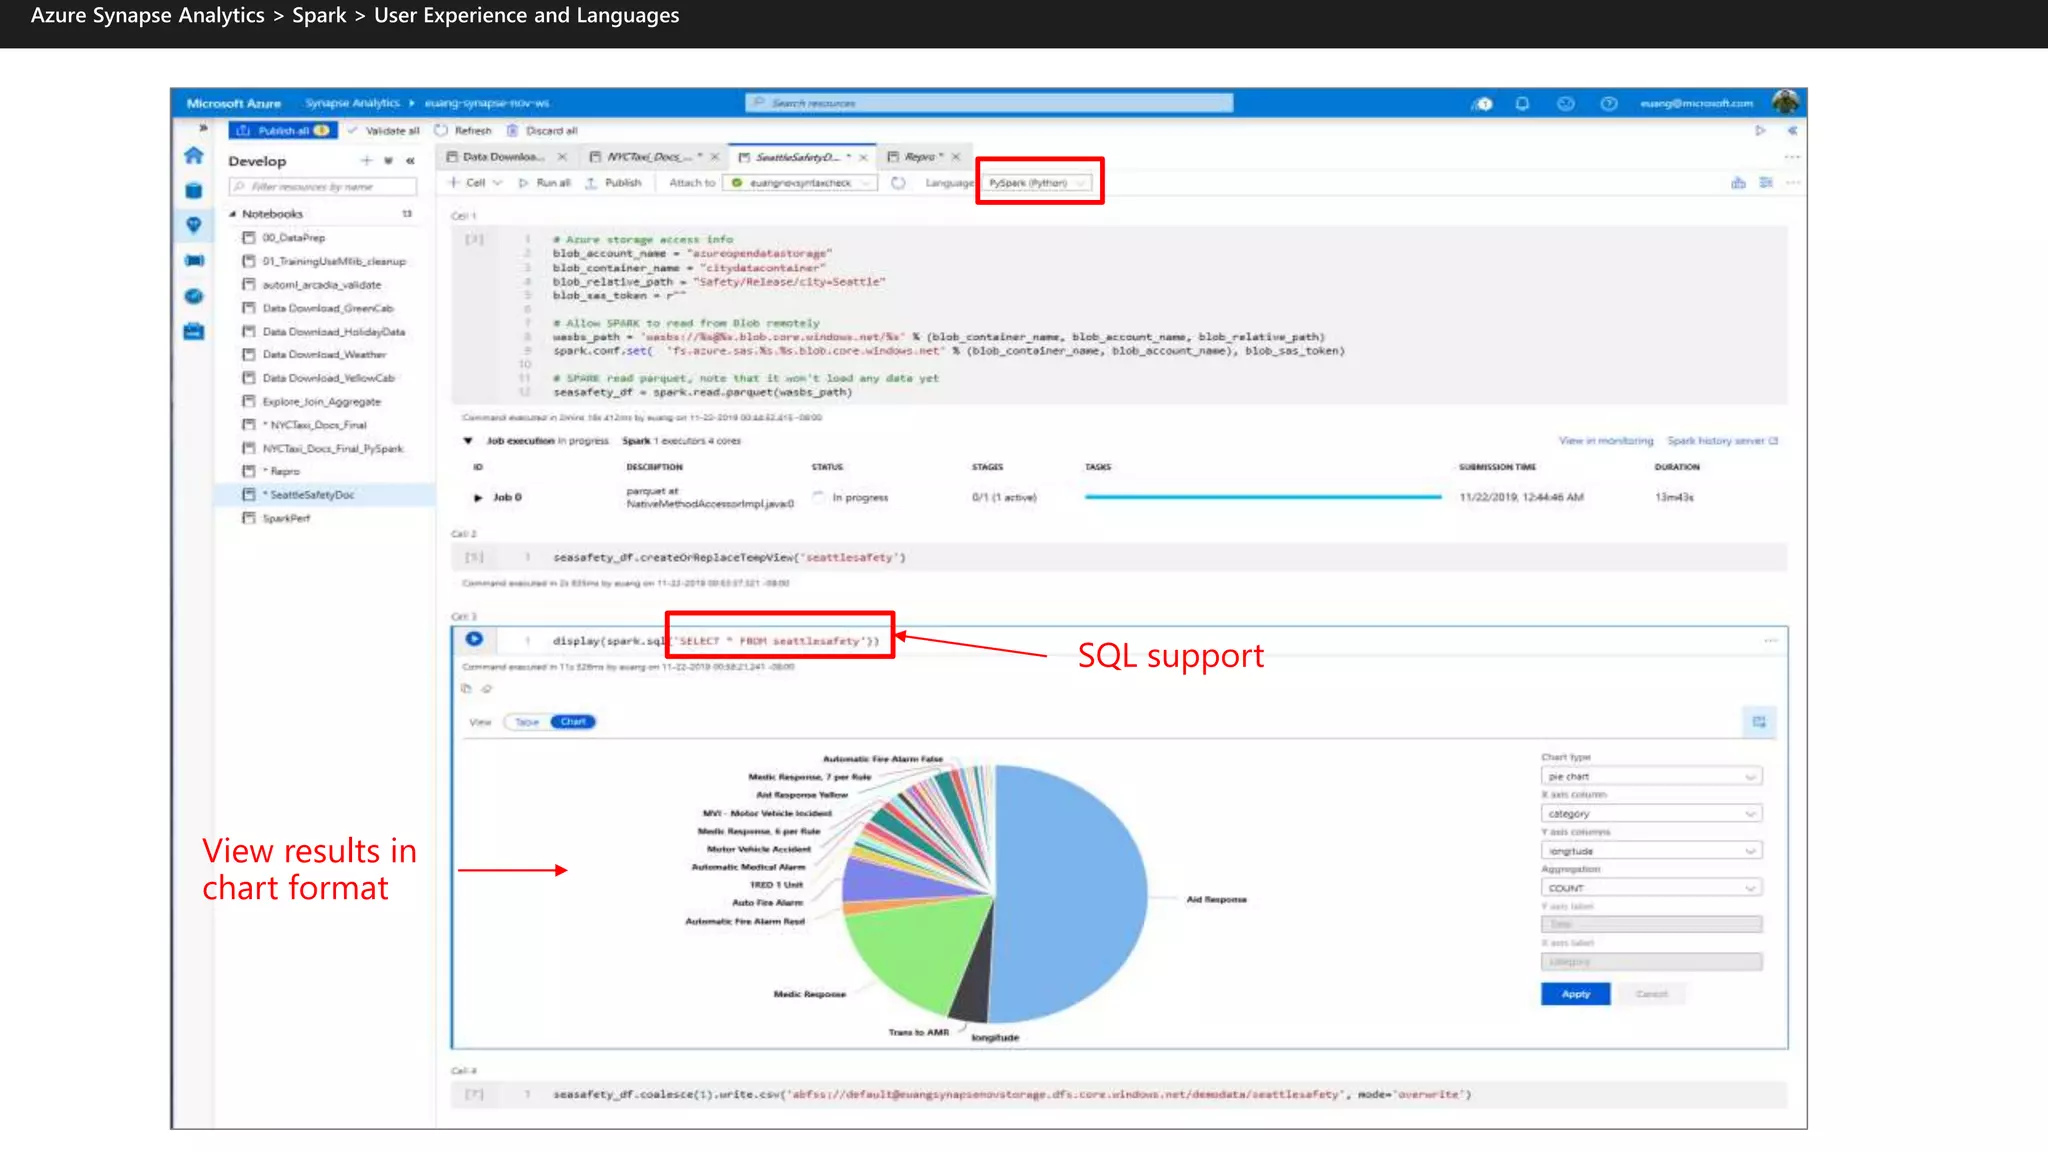
Task: Open the 01_TrainingUseMllib_cleanup notebook
Action: (334, 261)
